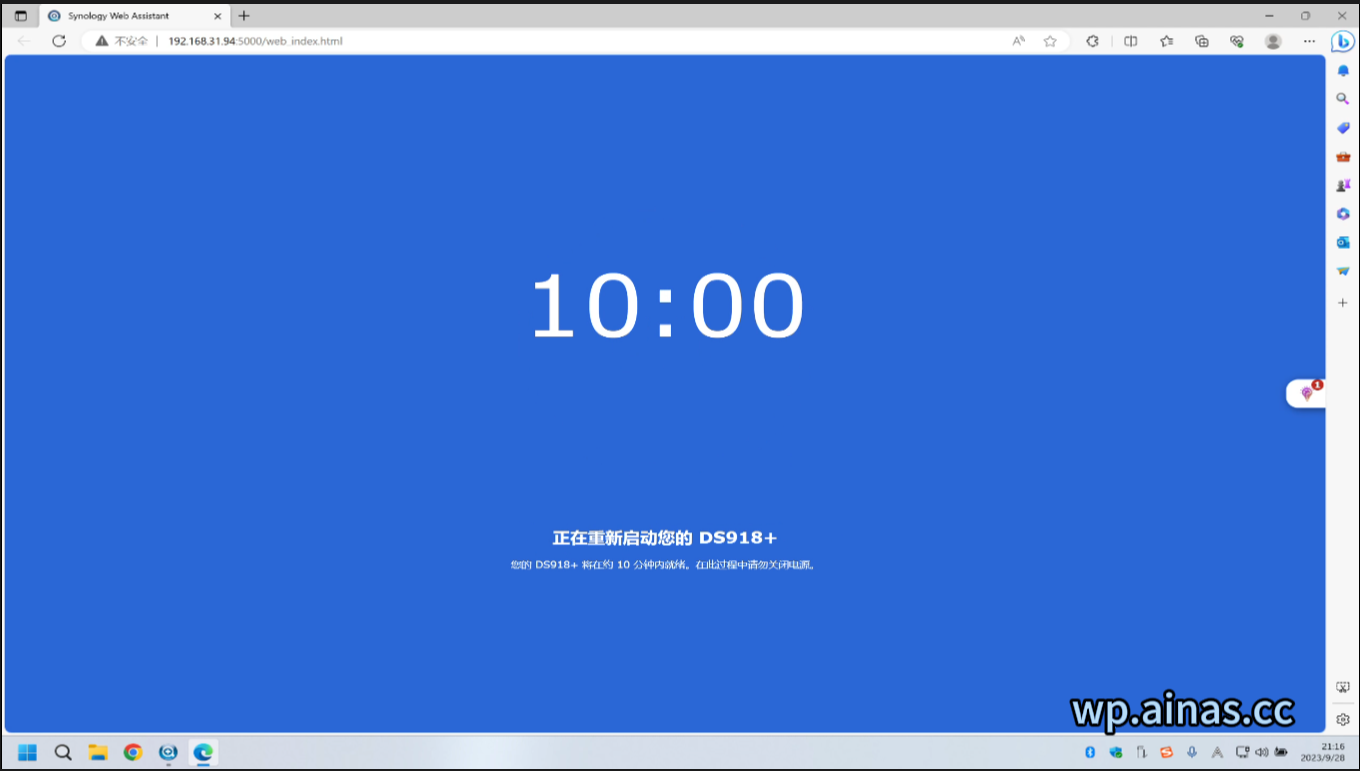The width and height of the screenshot is (1360, 771).
Task: Open Bing Copilot chat panel
Action: [x=1342, y=41]
